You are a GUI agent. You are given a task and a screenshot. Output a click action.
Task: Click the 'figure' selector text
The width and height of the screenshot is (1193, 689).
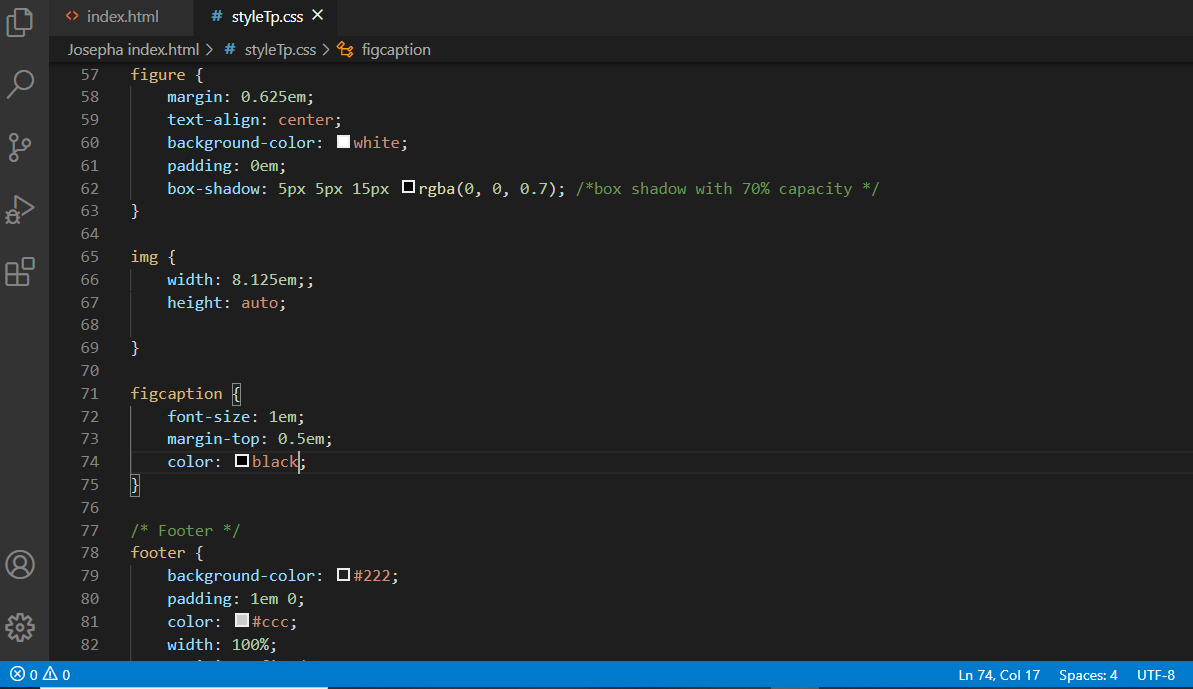[157, 75]
